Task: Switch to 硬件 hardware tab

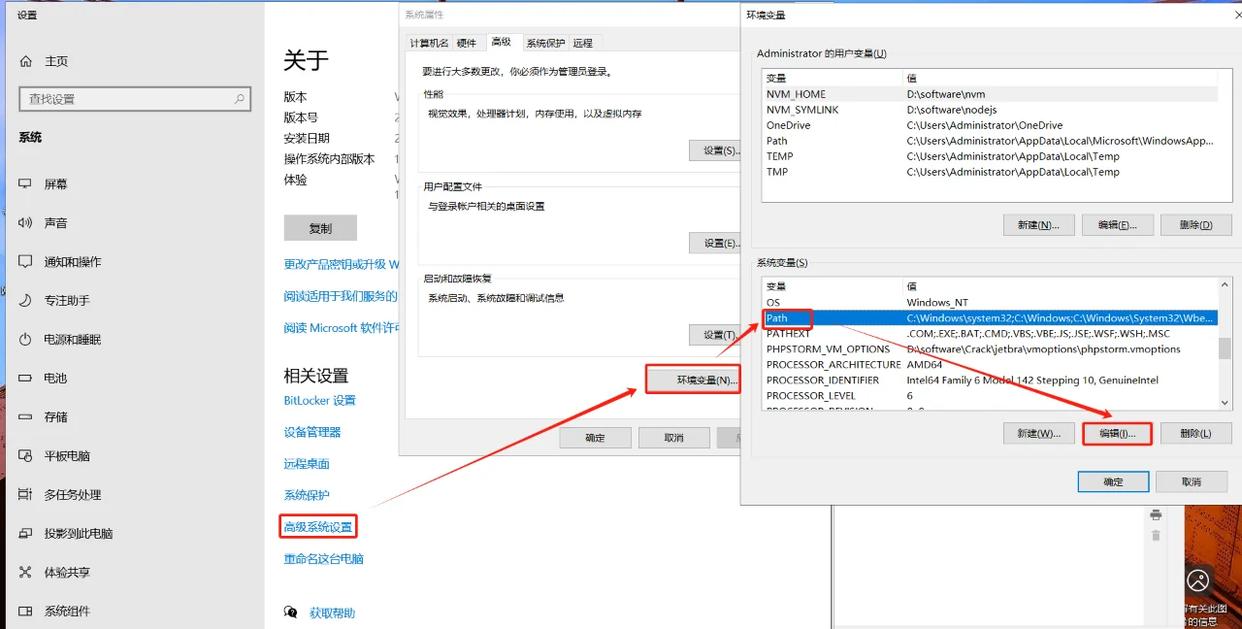Action: tap(467, 43)
